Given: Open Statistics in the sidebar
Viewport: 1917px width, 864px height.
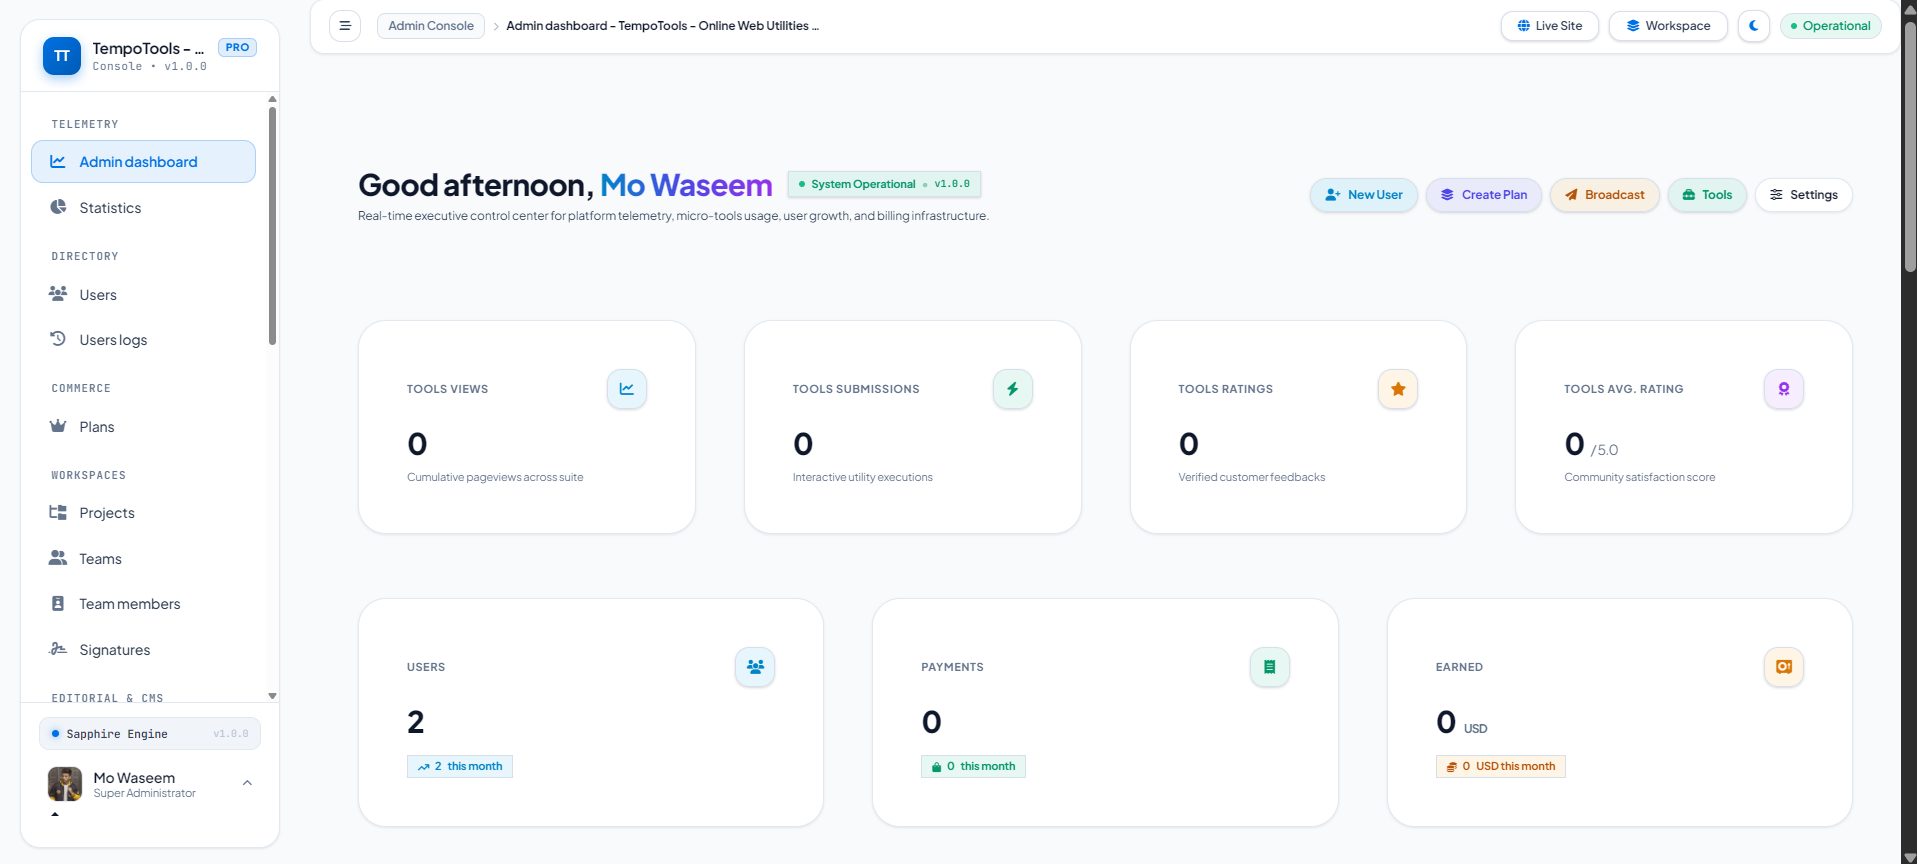Looking at the screenshot, I should tap(143, 208).
